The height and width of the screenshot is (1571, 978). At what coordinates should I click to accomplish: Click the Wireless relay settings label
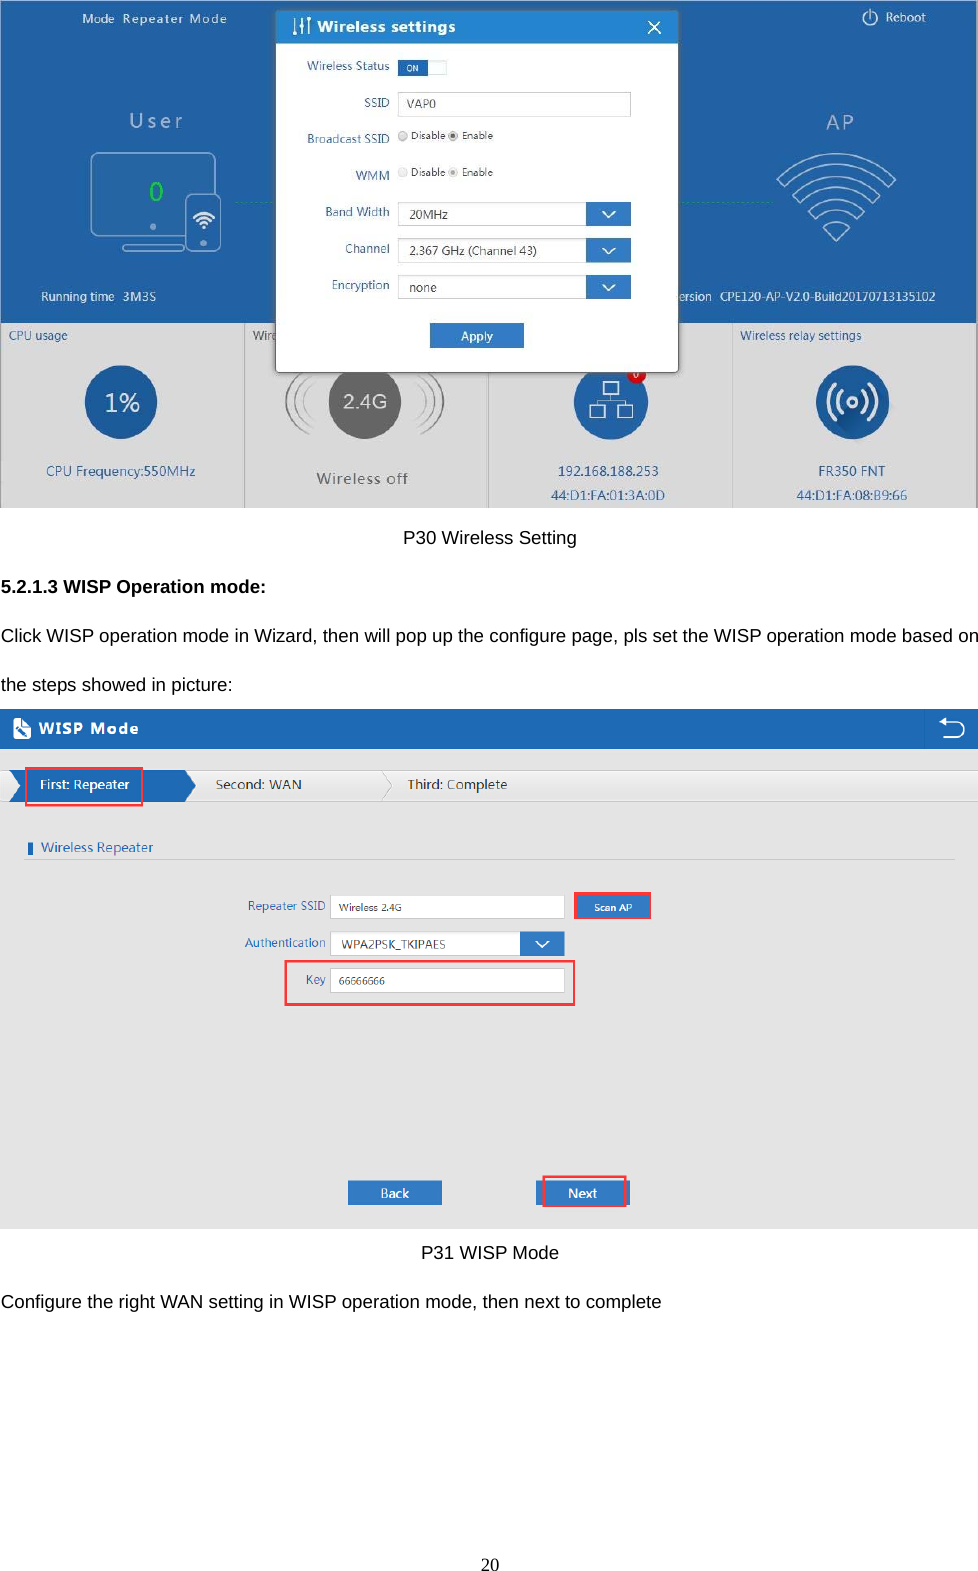[x=800, y=336]
